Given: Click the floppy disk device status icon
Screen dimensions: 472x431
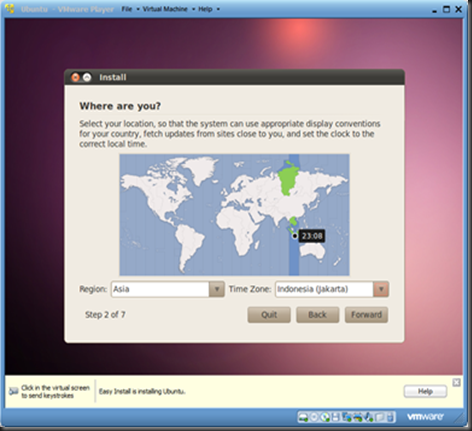Looking at the screenshot, I should coord(336,417).
